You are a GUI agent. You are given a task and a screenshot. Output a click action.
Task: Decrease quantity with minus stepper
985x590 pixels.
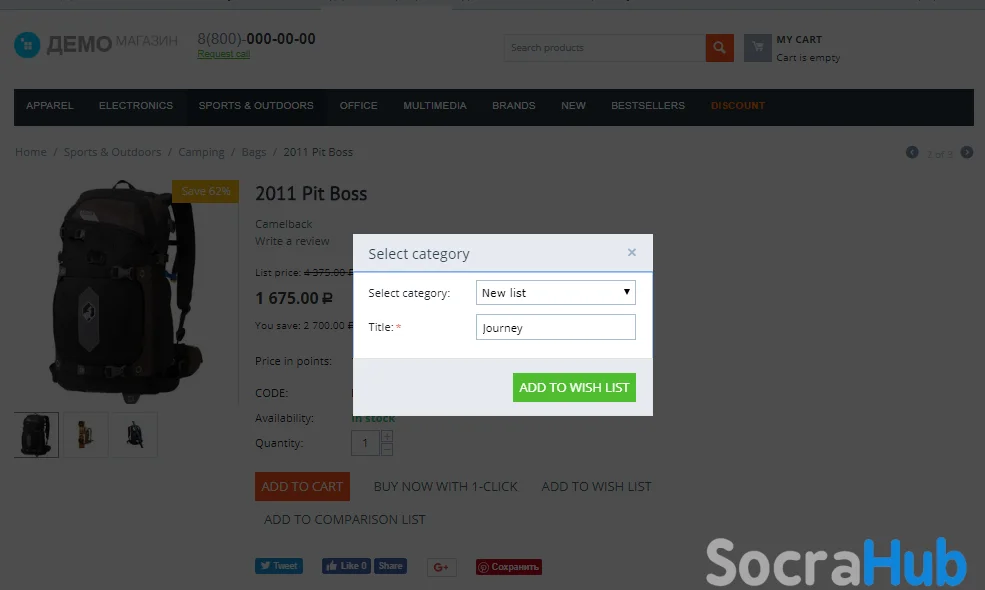point(387,449)
